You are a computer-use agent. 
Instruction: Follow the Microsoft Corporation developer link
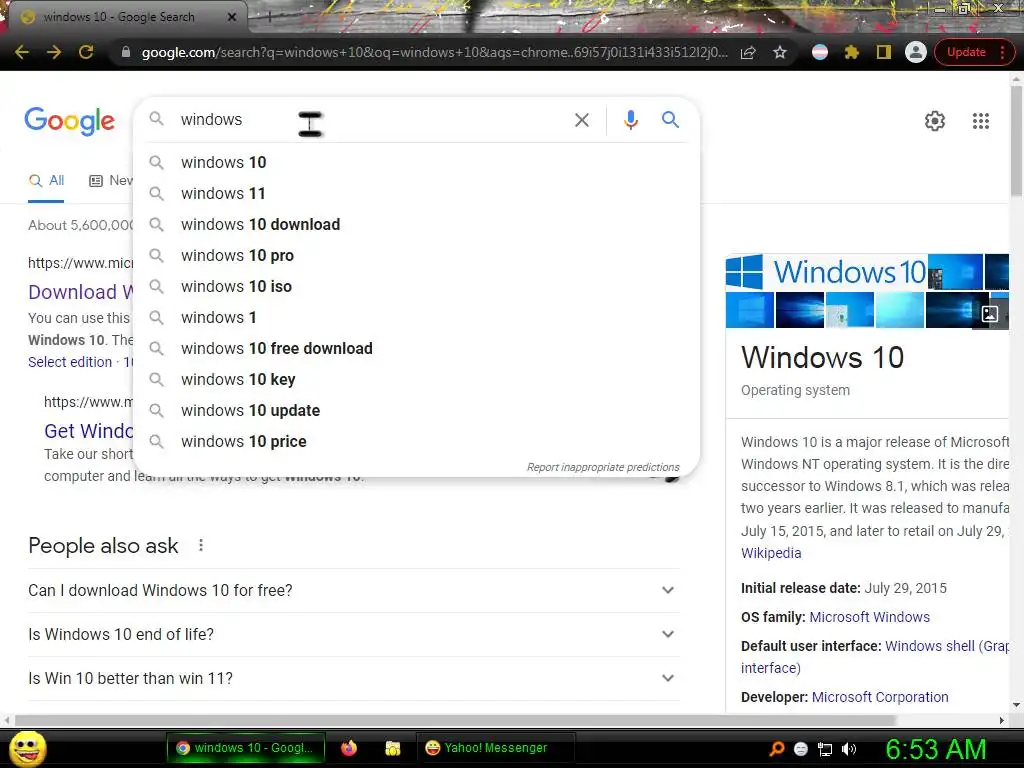click(880, 697)
